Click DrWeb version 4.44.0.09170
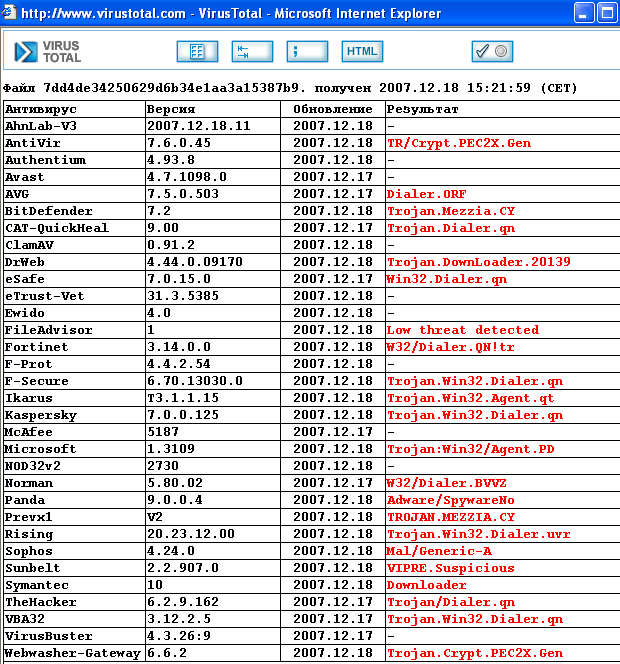 point(195,262)
